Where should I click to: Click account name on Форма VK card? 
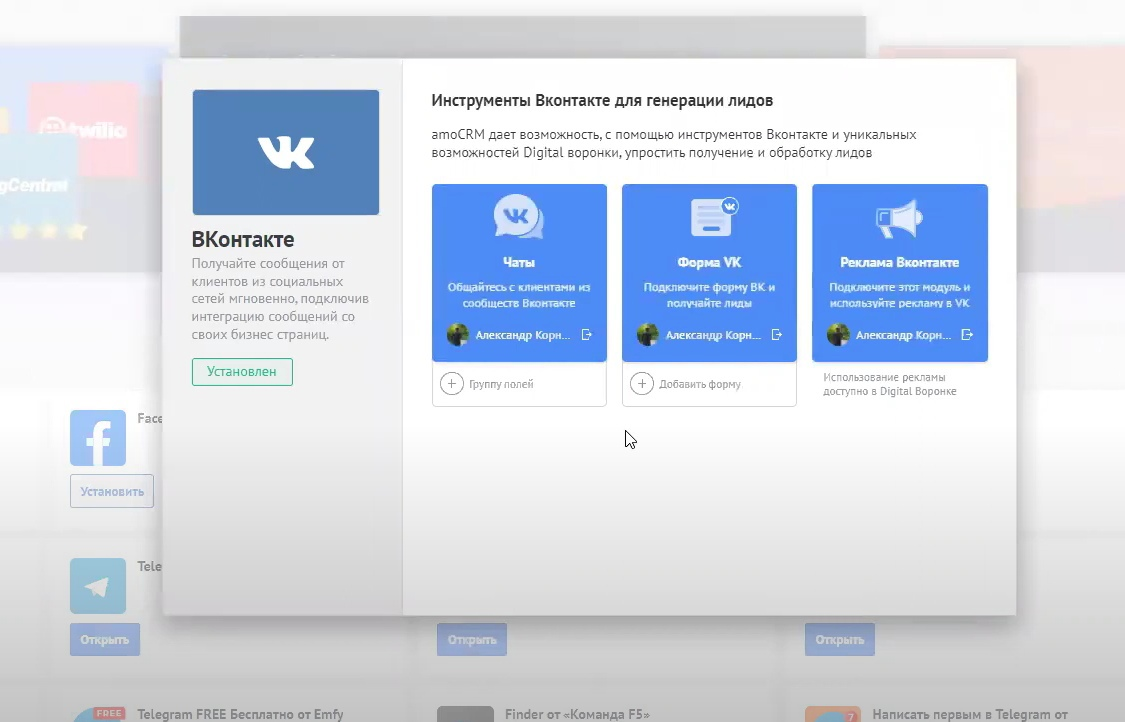pyautogui.click(x=713, y=335)
